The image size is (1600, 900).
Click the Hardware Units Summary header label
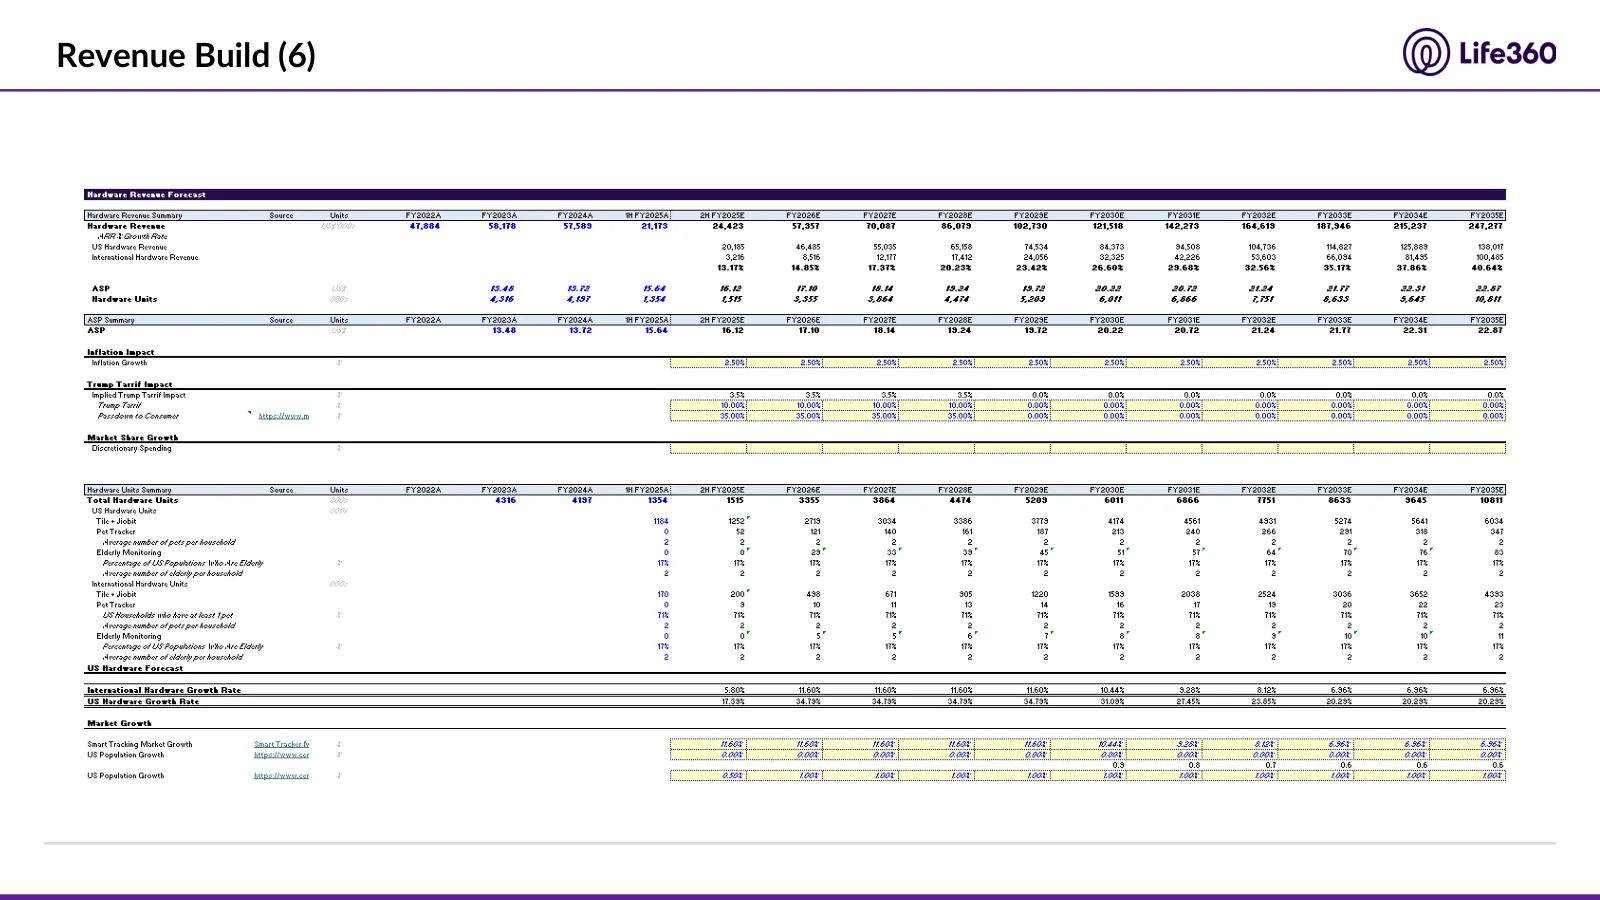tap(130, 490)
